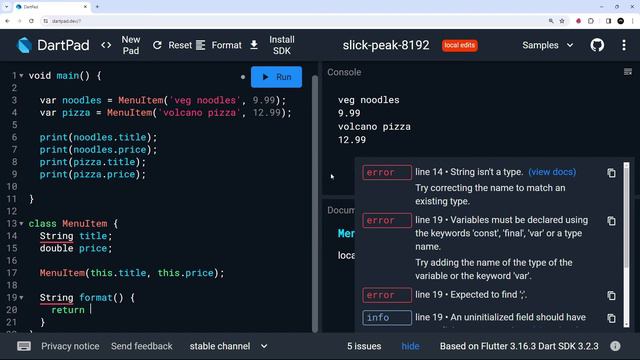Click the New Pad button label
This screenshot has width=640, height=360.
click(131, 45)
